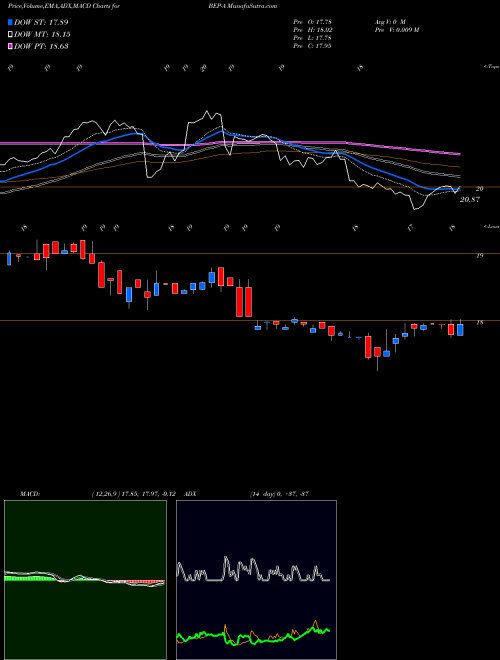Click the '(12,26,9) 17.85, 17.97, -0.12' MACD values
Image resolution: width=500 pixels, height=660 pixels.
click(x=136, y=494)
